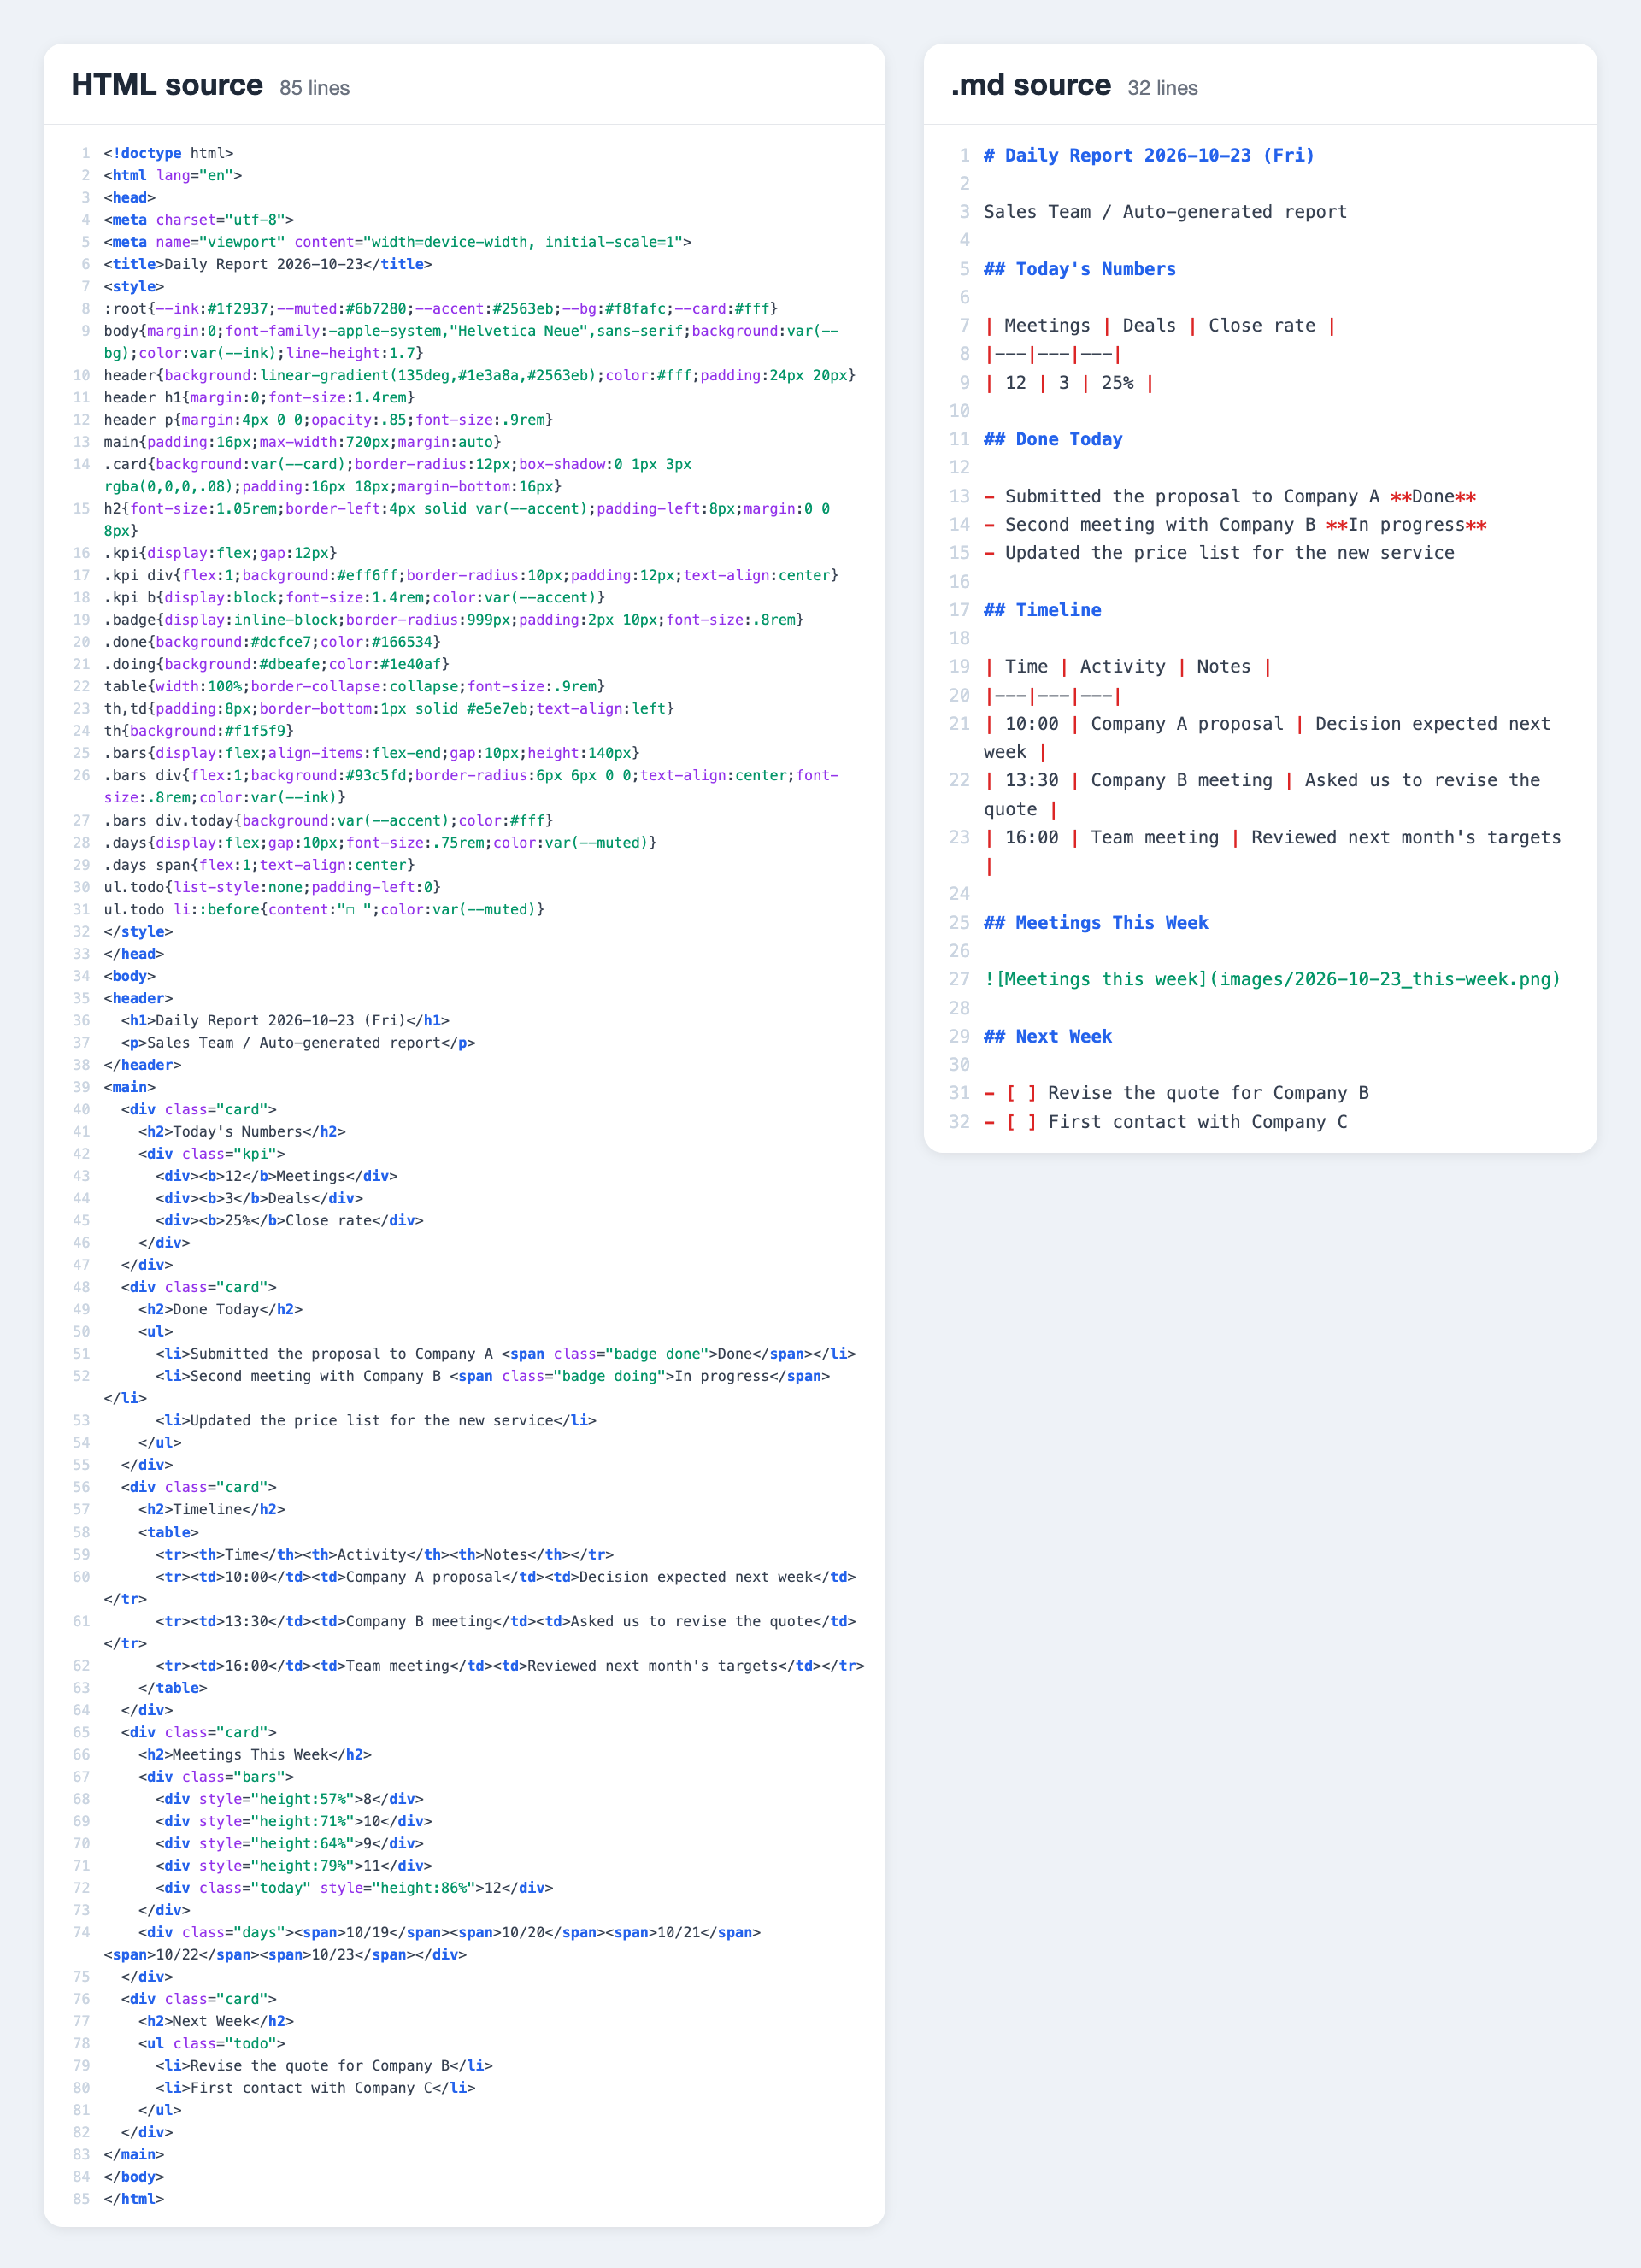Click the '## Next Week' markdown heading

coord(1048,1036)
